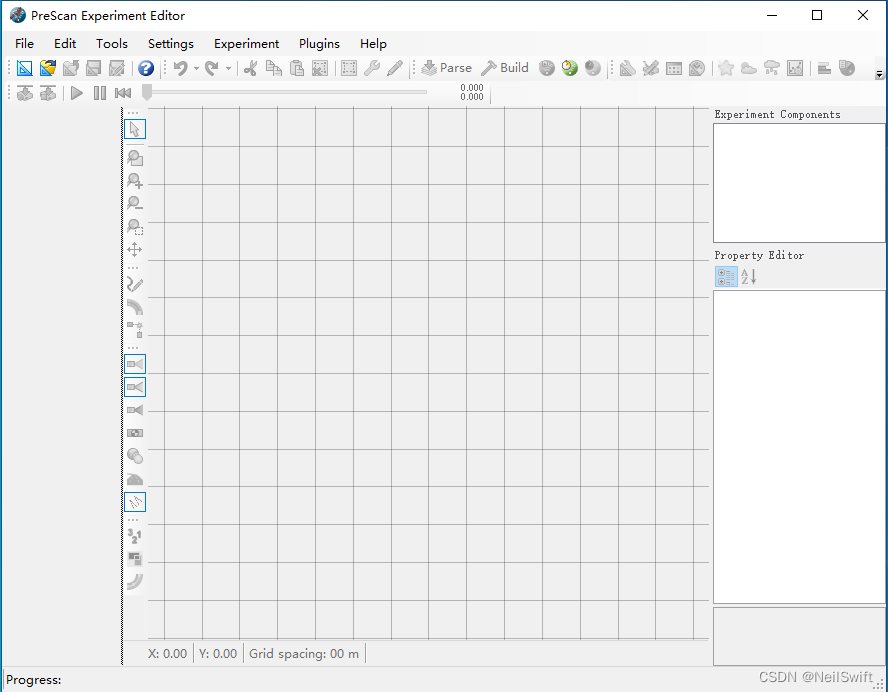Image resolution: width=888 pixels, height=692 pixels.
Task: Sort Property Editor alphabetically A-Z
Action: point(749,277)
